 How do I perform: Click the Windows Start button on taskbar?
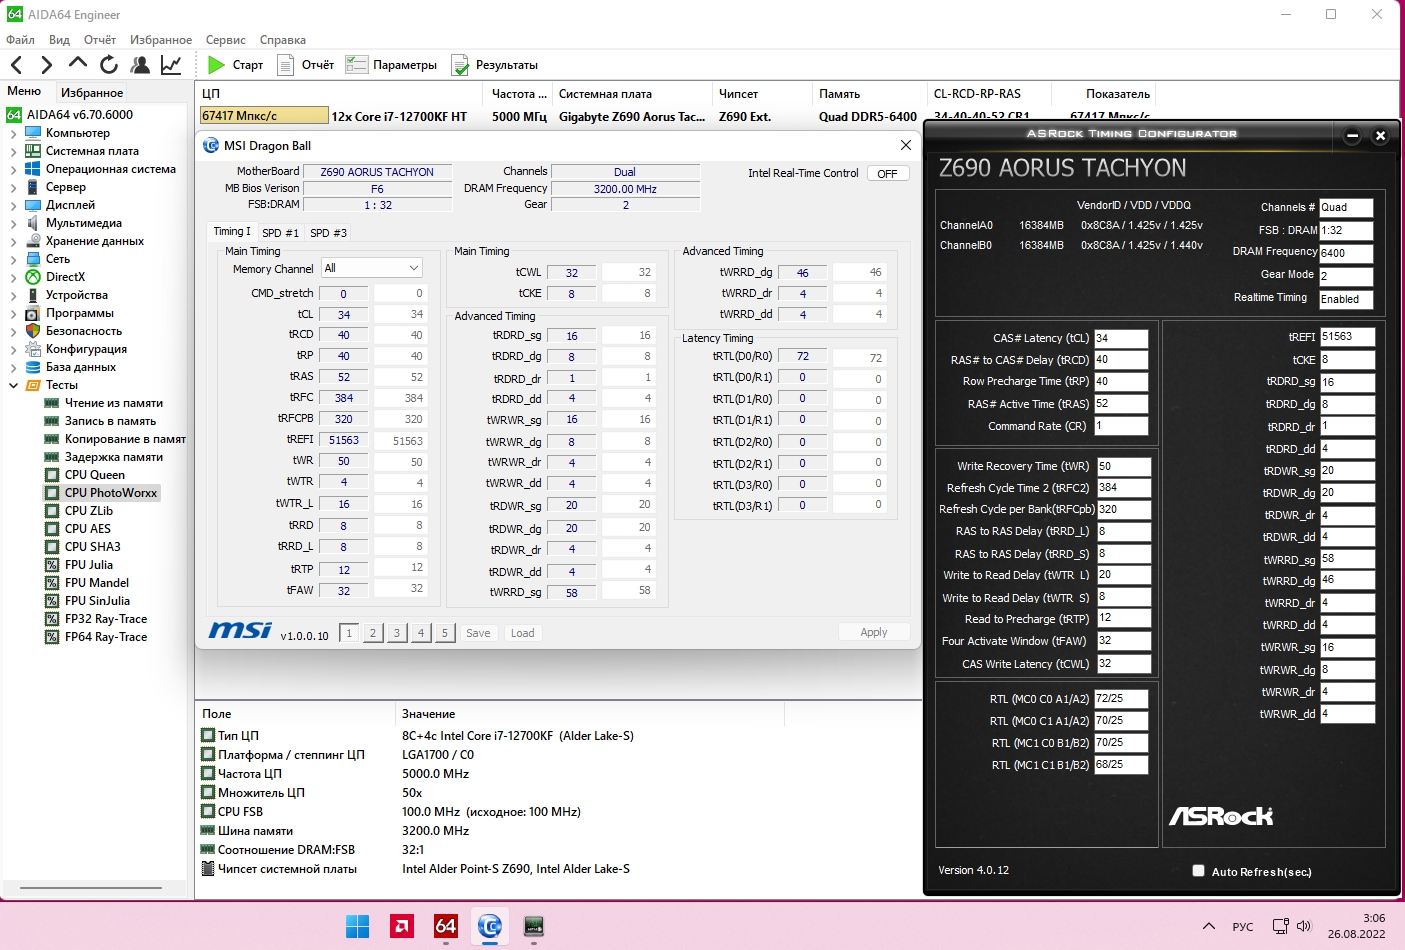(357, 927)
